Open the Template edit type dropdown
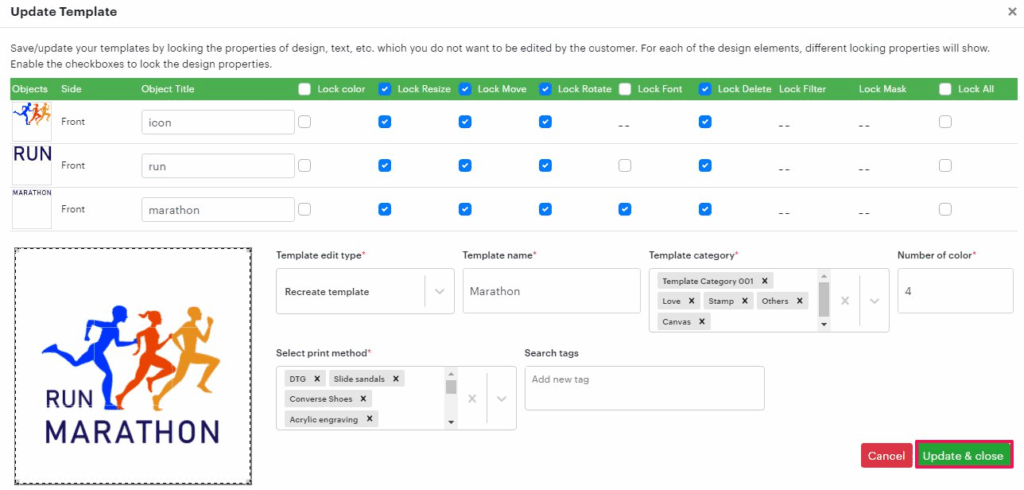 pyautogui.click(x=438, y=292)
